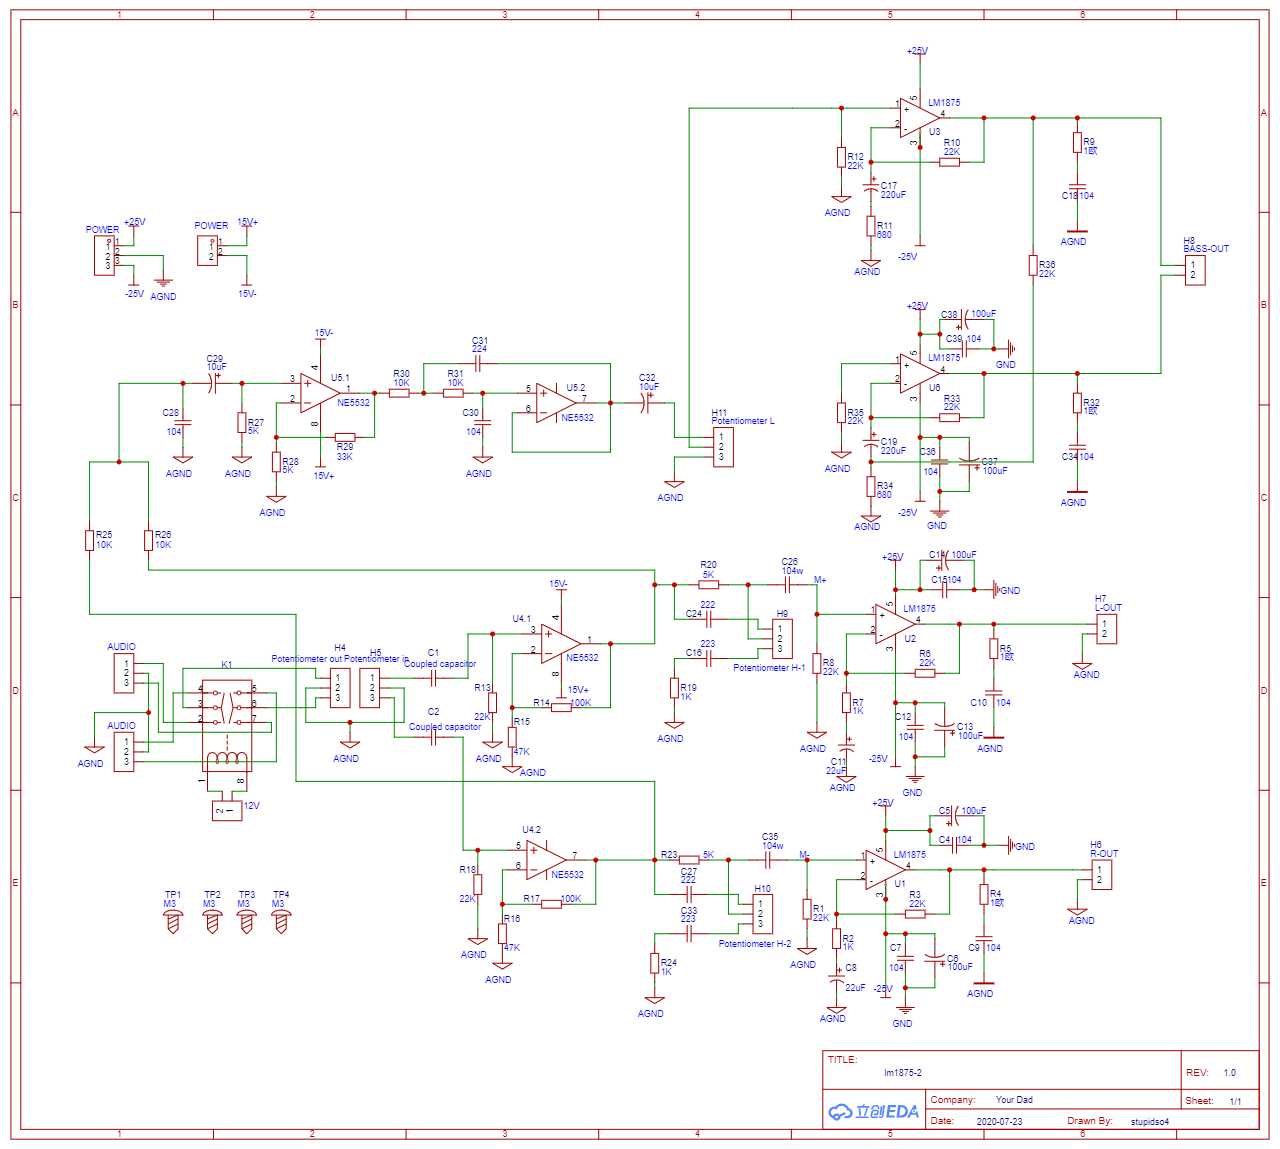Select the R14 100K resistor

(561, 707)
